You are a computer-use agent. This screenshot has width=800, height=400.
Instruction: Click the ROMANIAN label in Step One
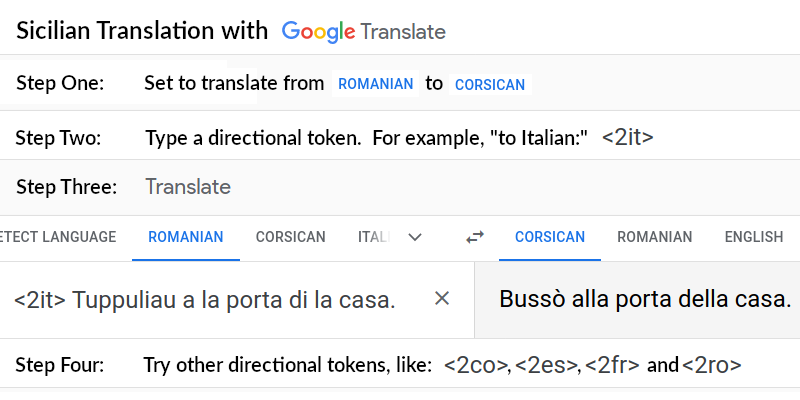tap(376, 84)
